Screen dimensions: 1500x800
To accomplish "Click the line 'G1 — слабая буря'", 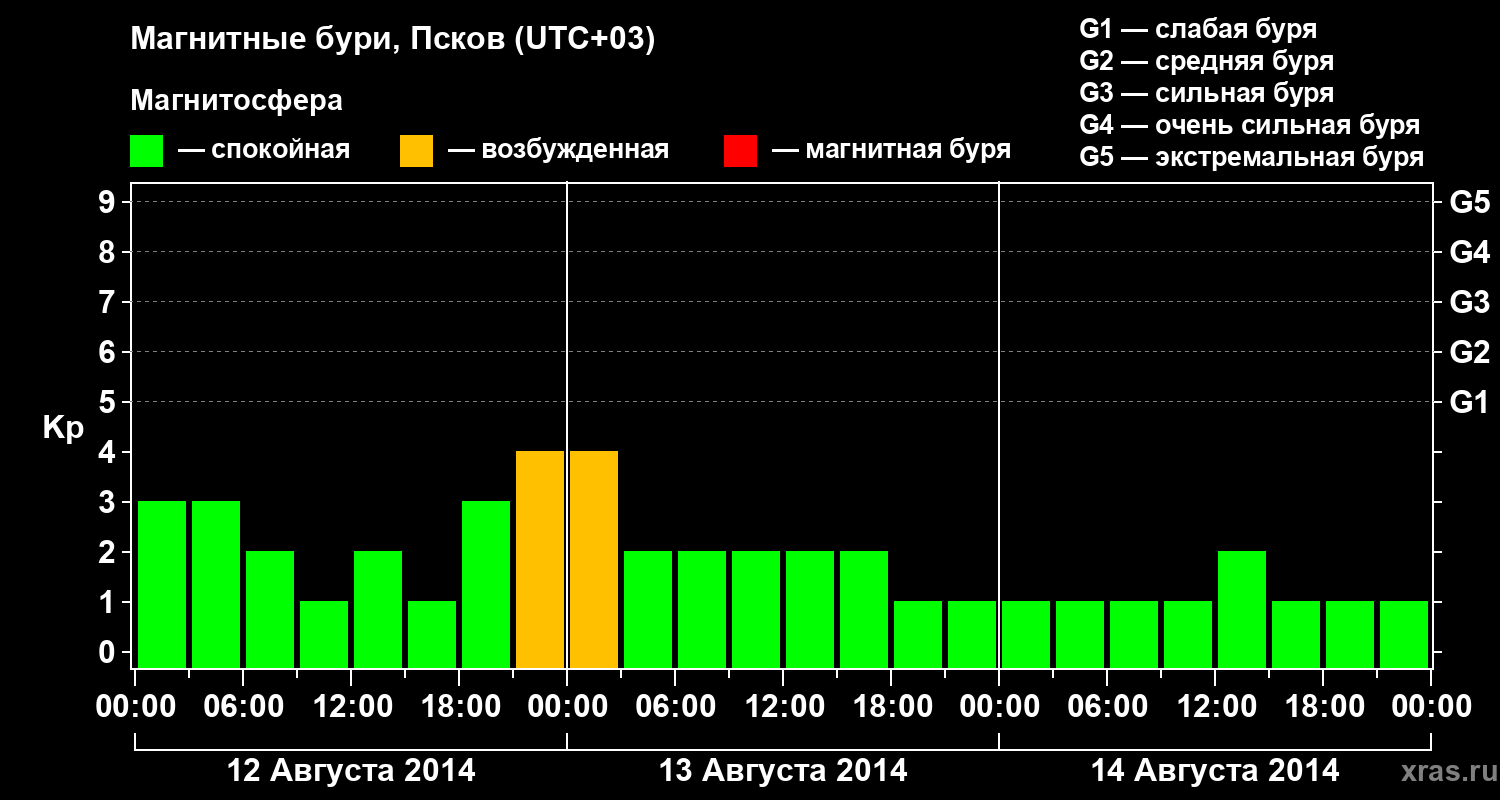I will click(x=1198, y=29).
